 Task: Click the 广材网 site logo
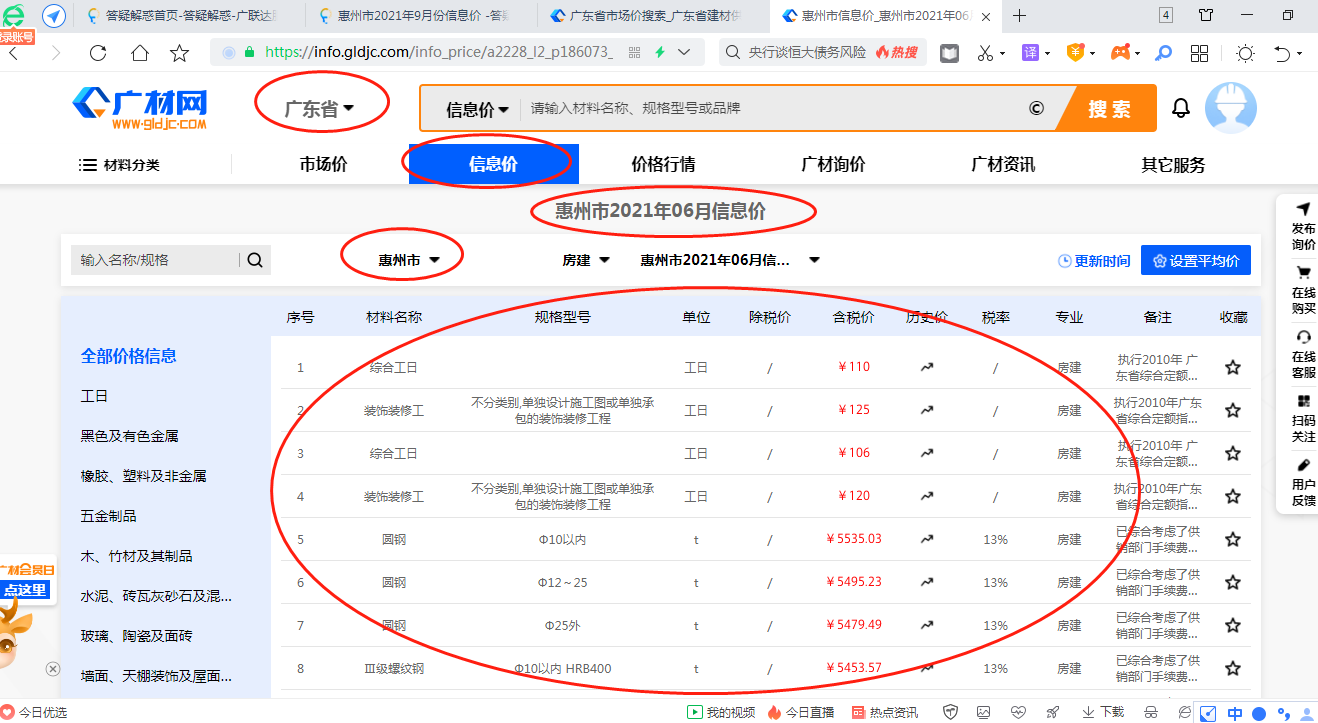[x=139, y=108]
